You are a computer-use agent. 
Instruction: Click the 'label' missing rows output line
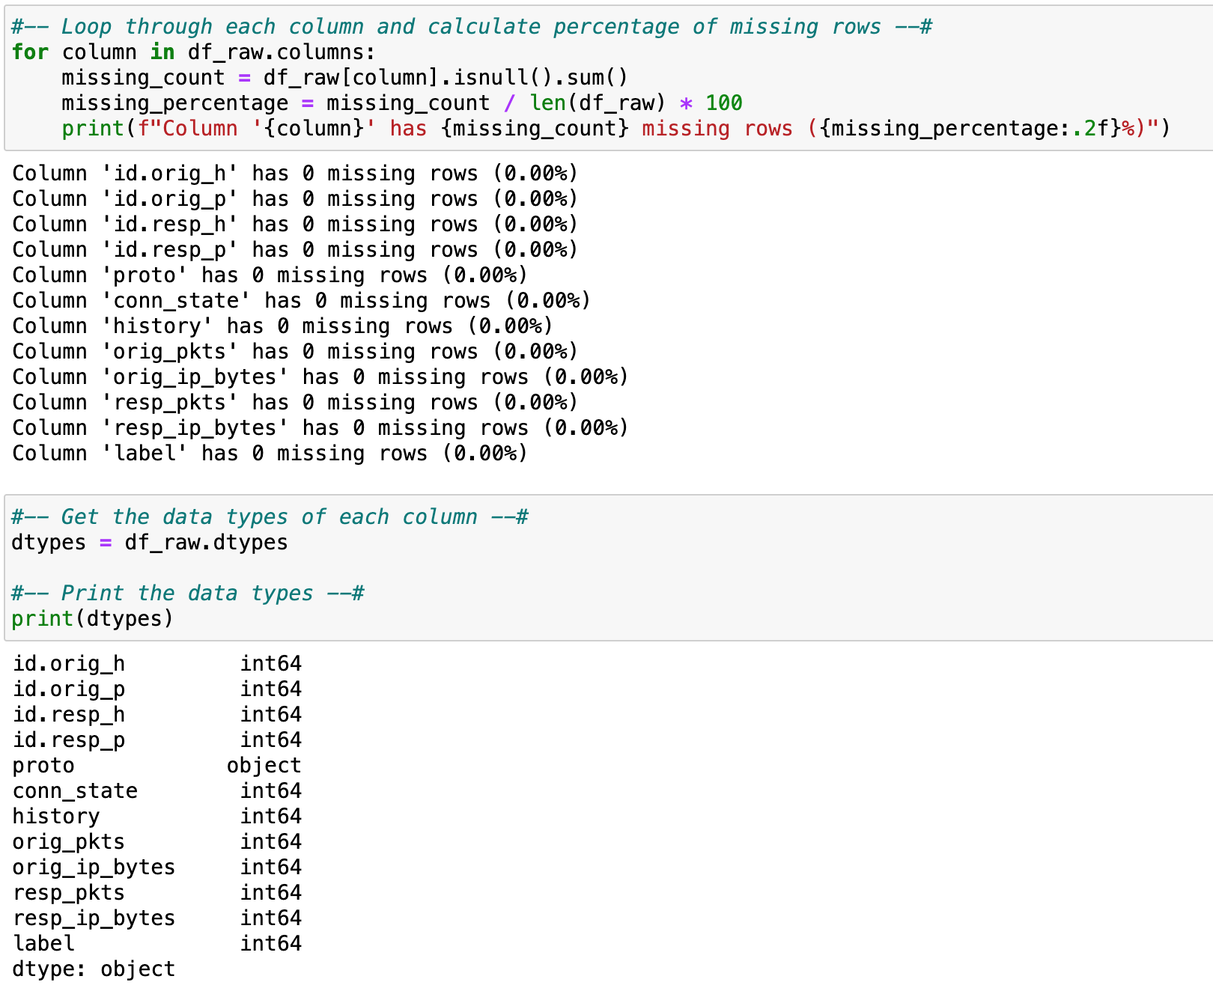coord(269,453)
